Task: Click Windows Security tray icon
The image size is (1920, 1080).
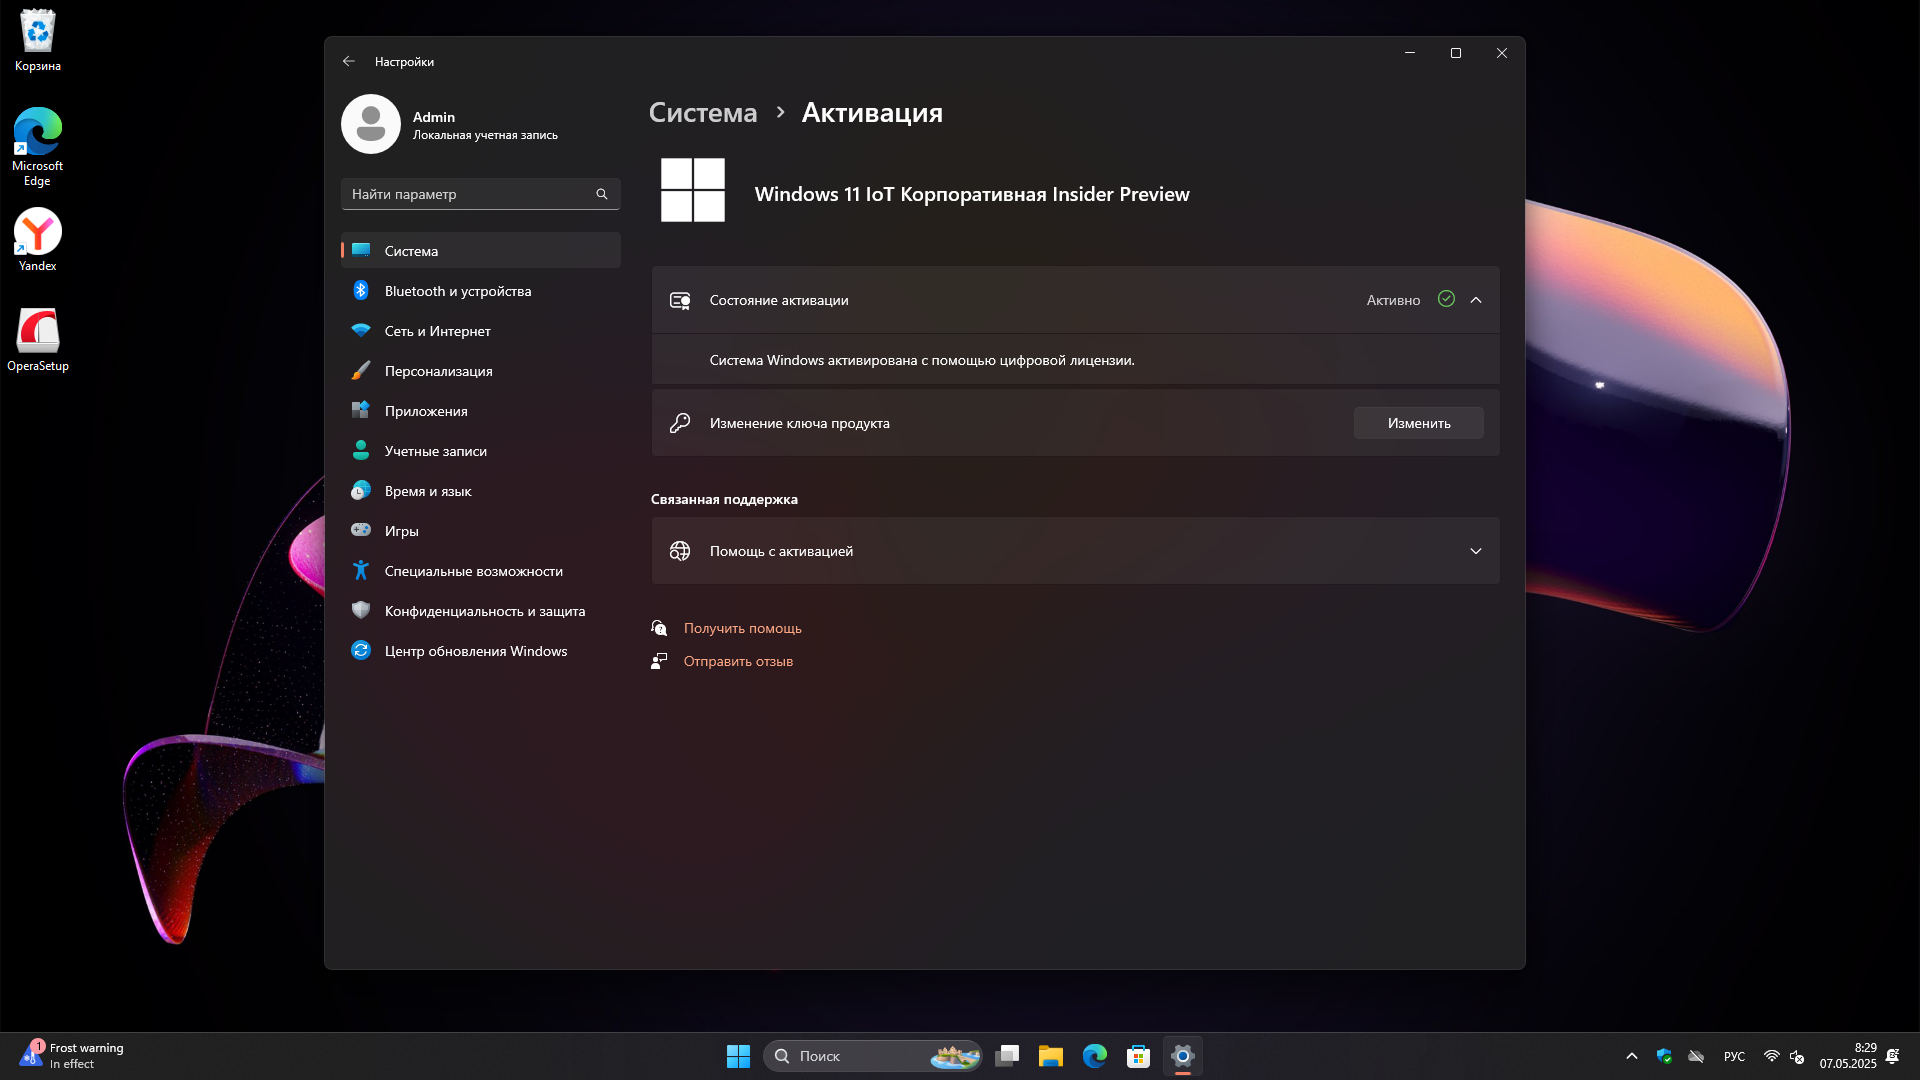Action: click(x=1664, y=1056)
